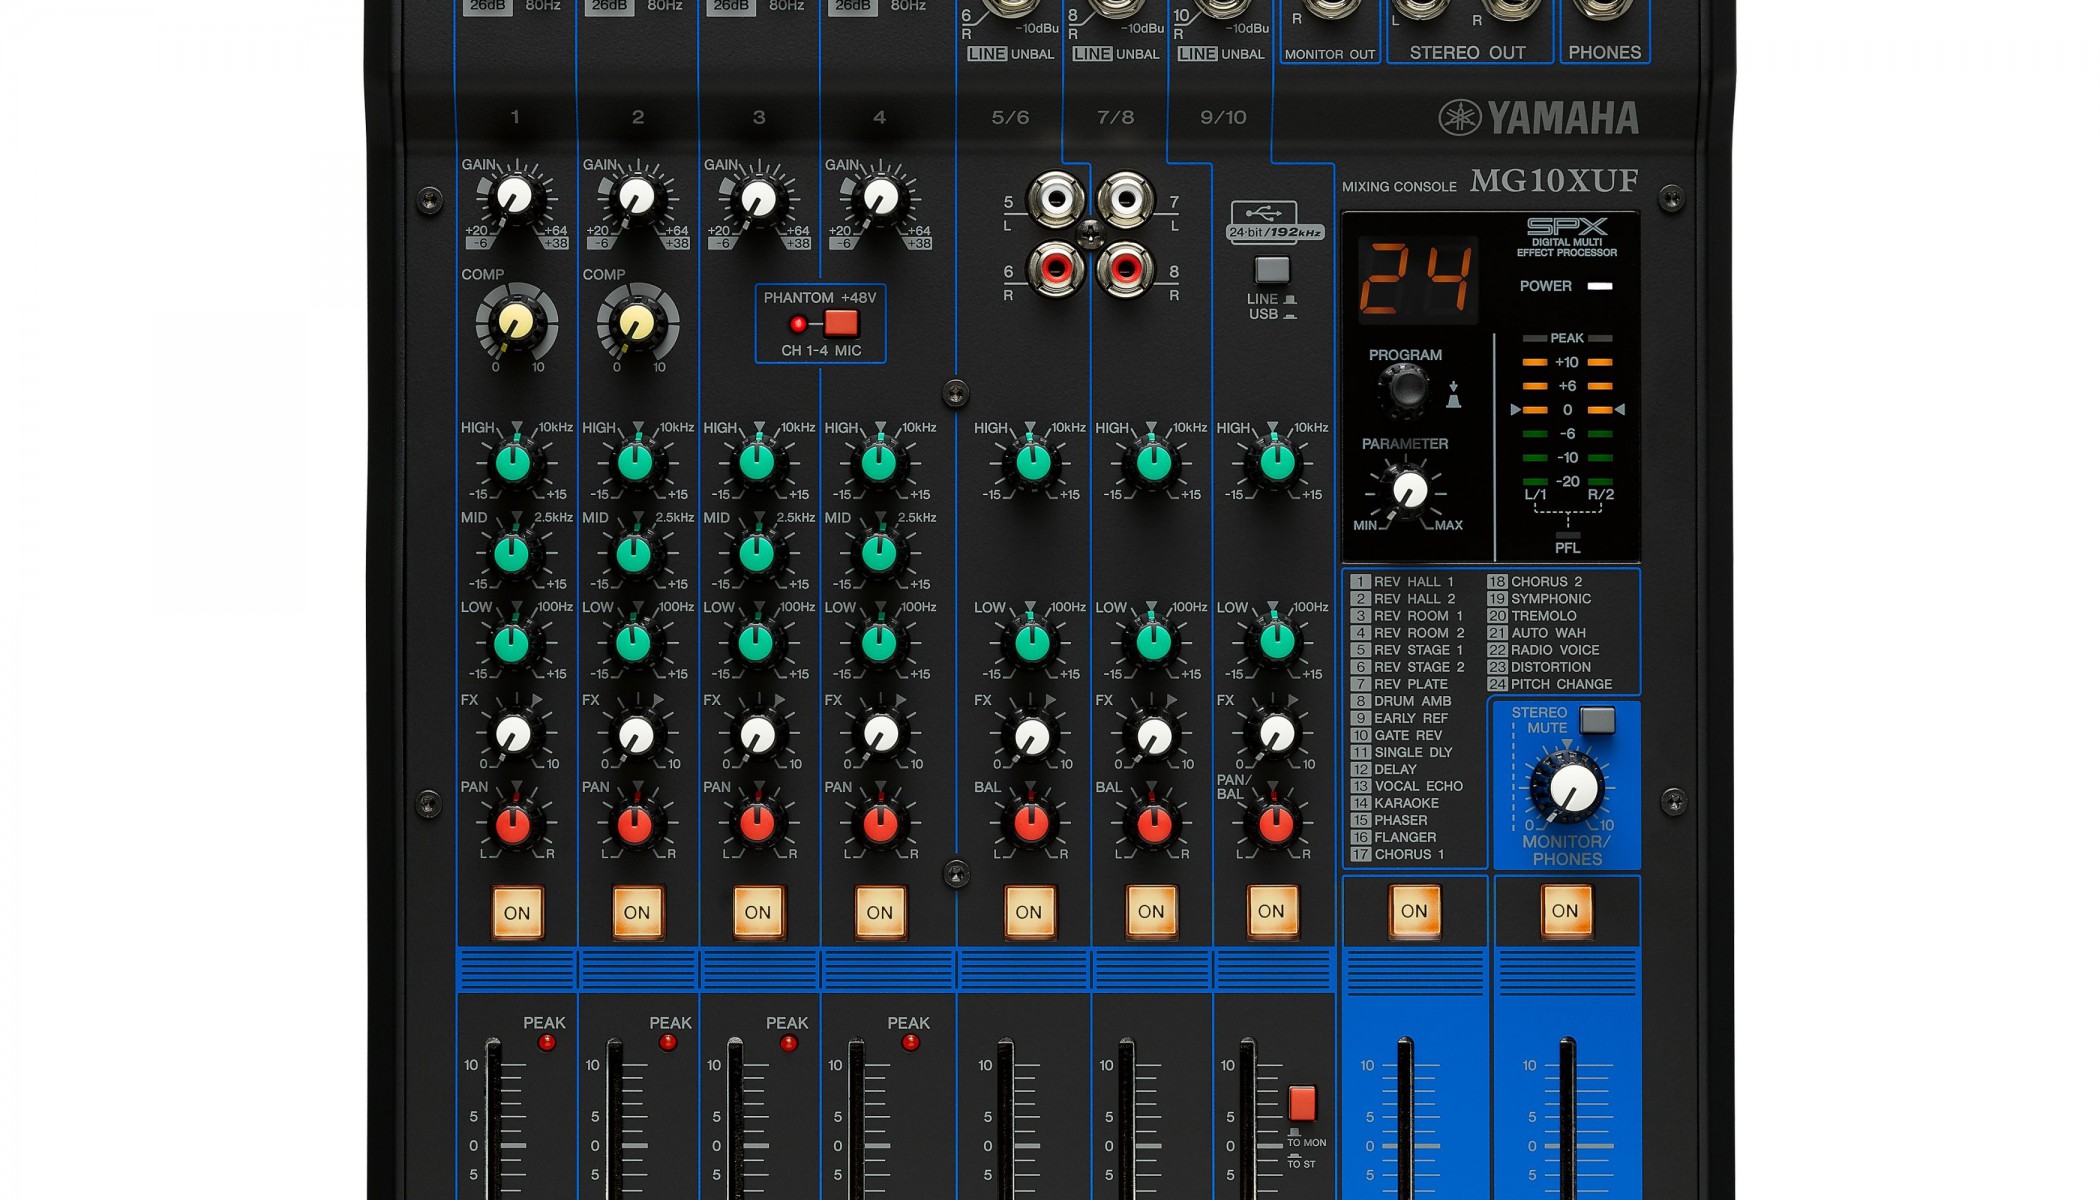The image size is (2100, 1200).
Task: Toggle red TO MON/TO ST switch
Action: tap(1301, 1103)
